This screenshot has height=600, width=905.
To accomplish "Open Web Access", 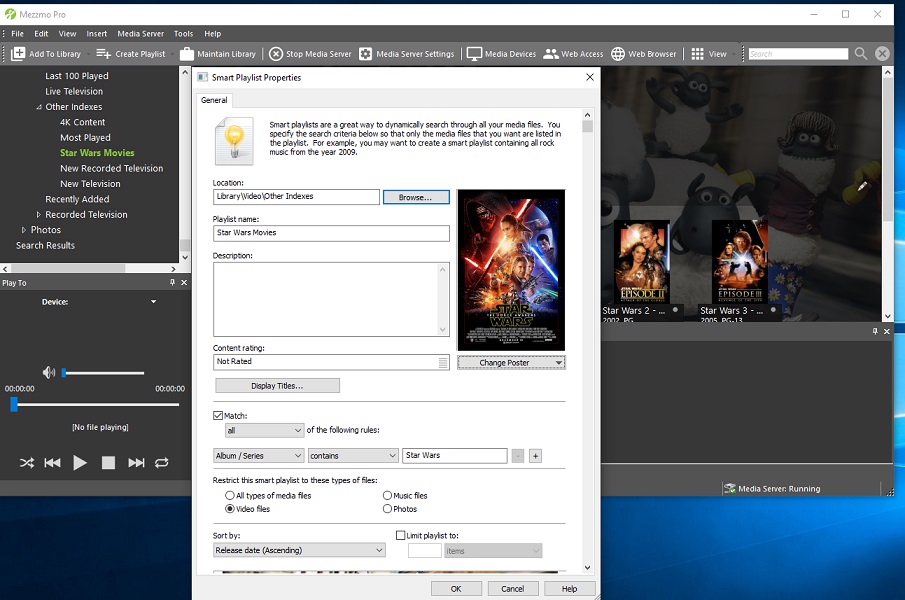I will click(x=573, y=54).
